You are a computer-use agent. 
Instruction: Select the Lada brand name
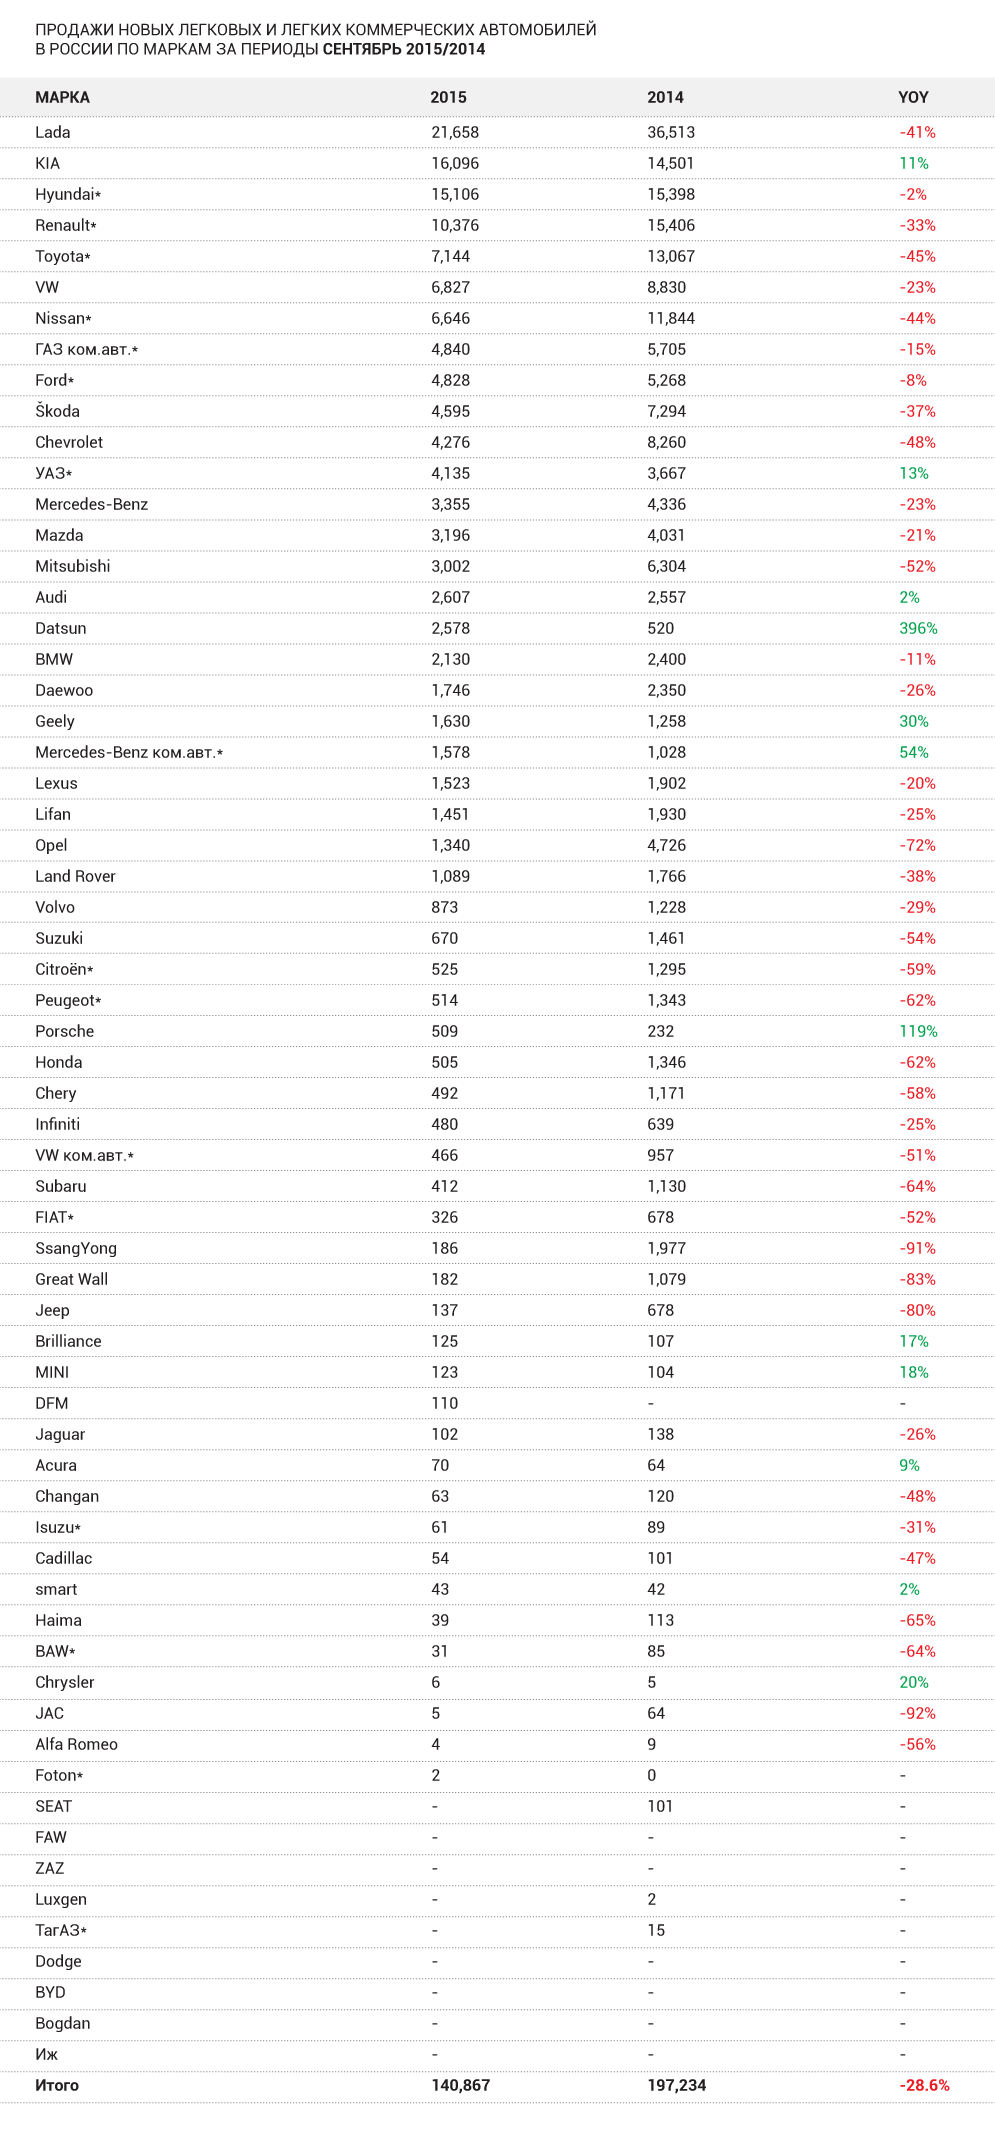point(52,132)
